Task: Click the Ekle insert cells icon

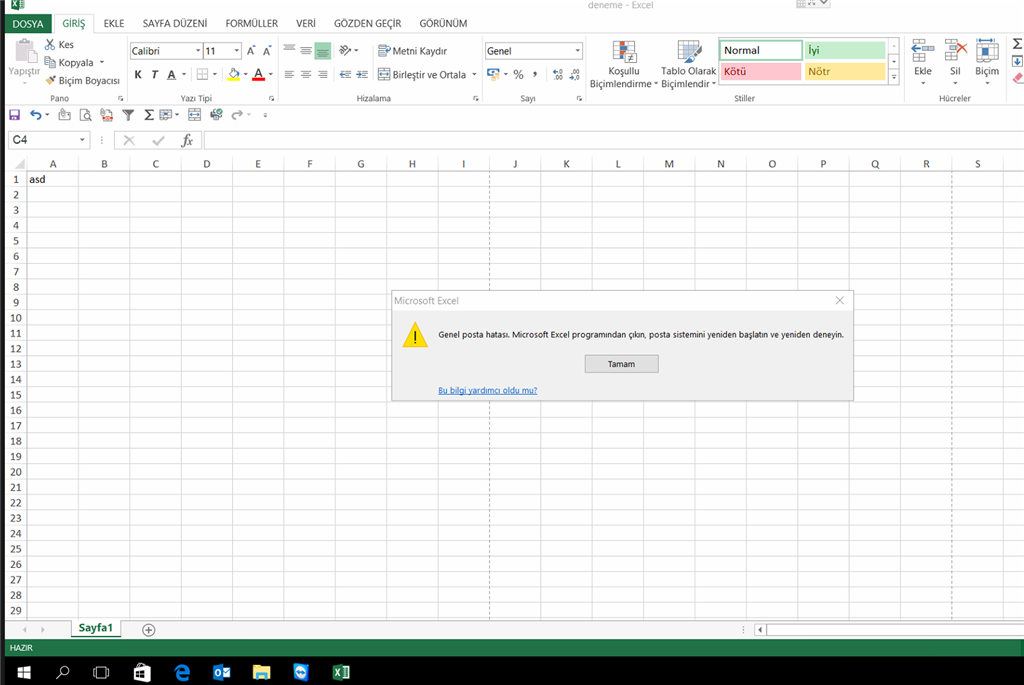Action: pos(923,51)
